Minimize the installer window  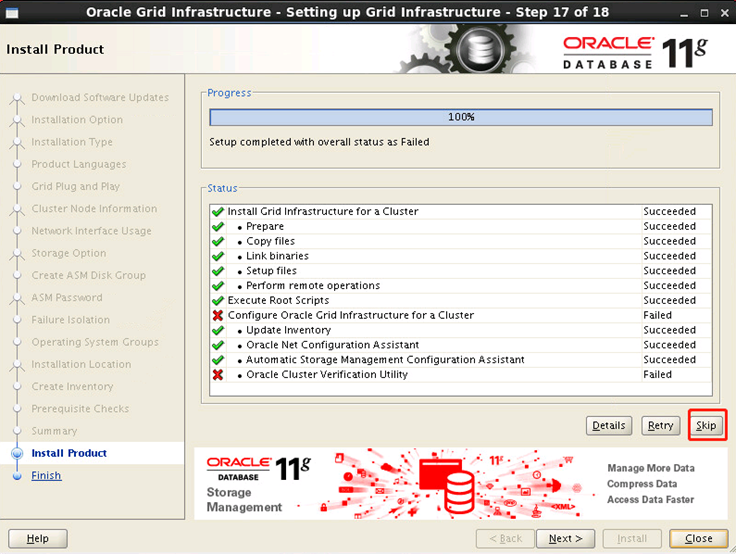click(x=684, y=13)
